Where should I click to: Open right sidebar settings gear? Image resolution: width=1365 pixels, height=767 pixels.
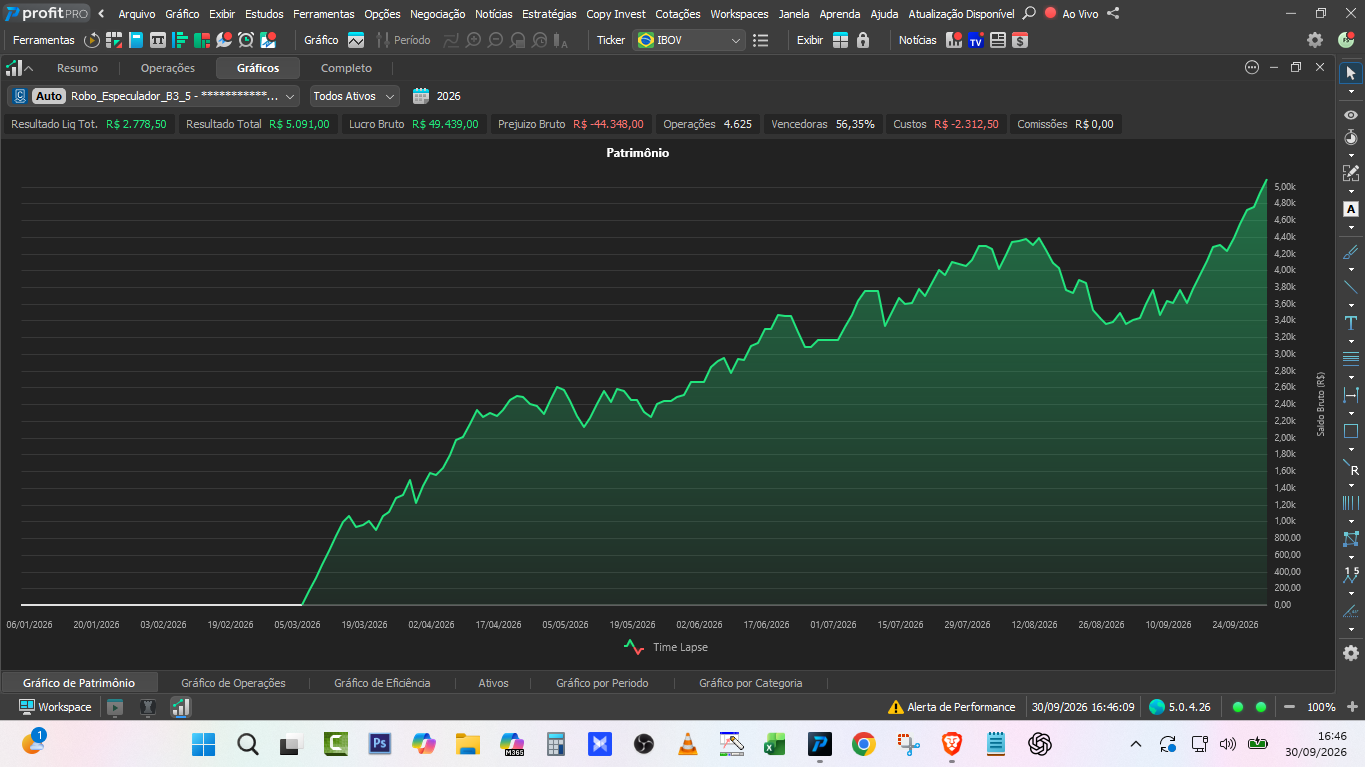[x=1351, y=653]
